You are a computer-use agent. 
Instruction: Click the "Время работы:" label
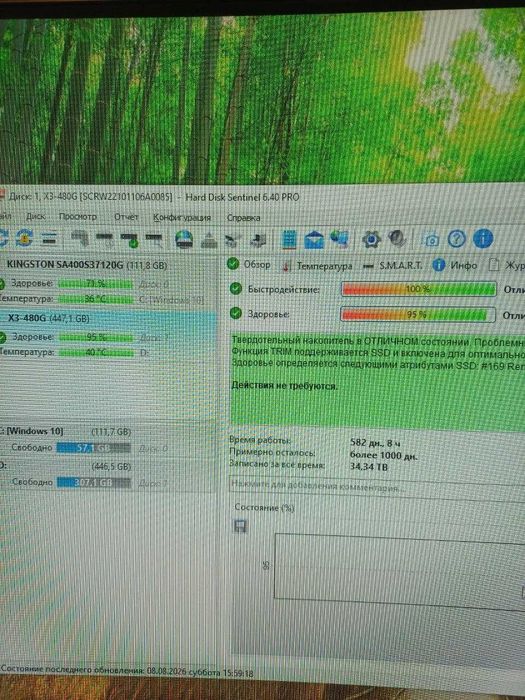(x=260, y=440)
